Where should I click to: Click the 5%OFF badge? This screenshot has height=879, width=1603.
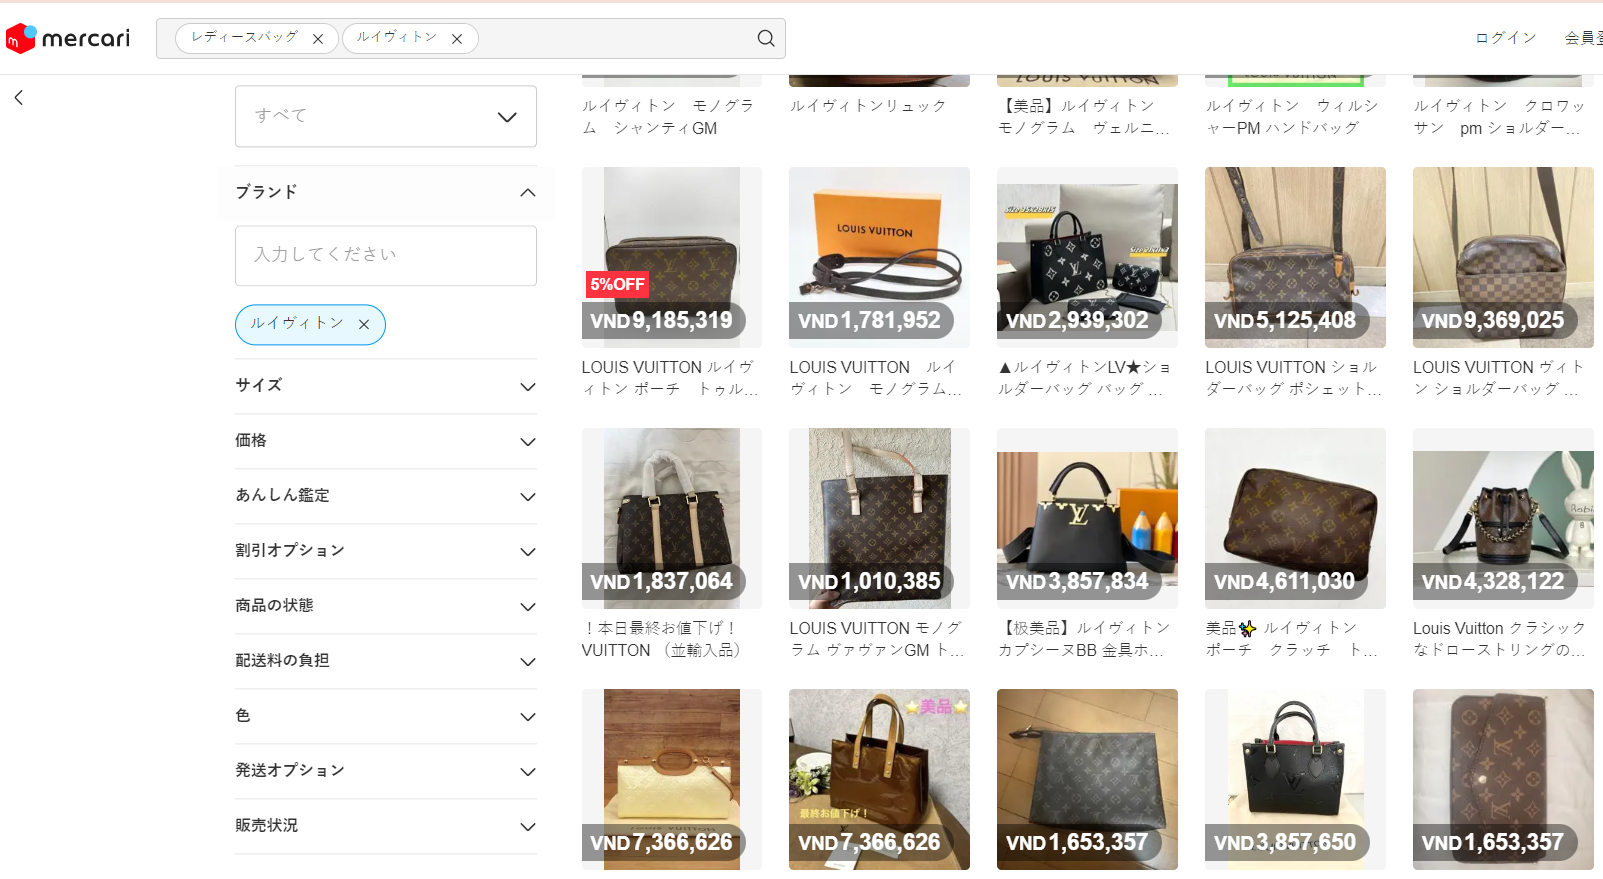617,285
